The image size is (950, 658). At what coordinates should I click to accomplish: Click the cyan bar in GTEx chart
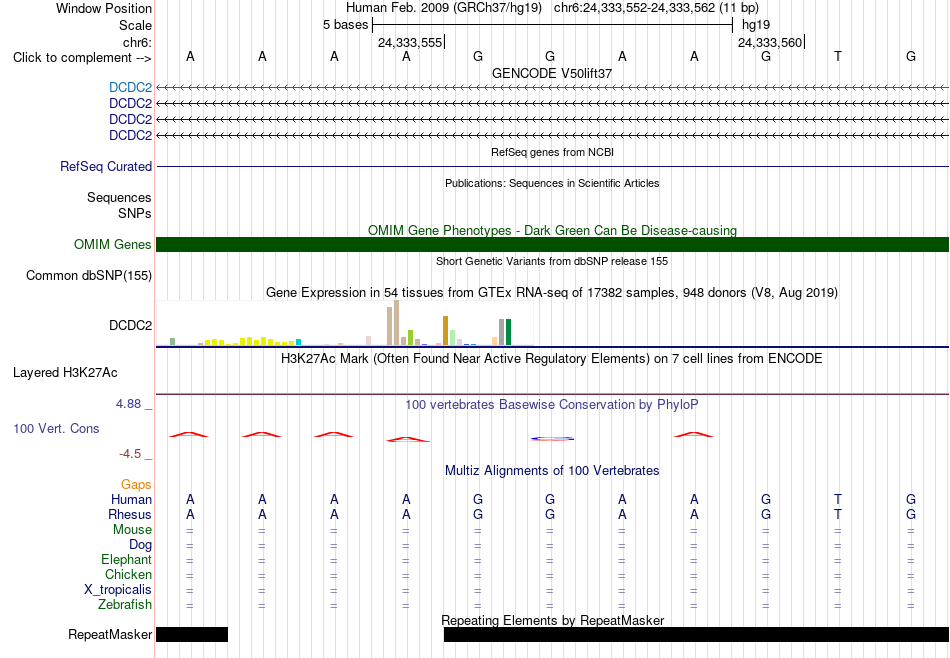298,342
